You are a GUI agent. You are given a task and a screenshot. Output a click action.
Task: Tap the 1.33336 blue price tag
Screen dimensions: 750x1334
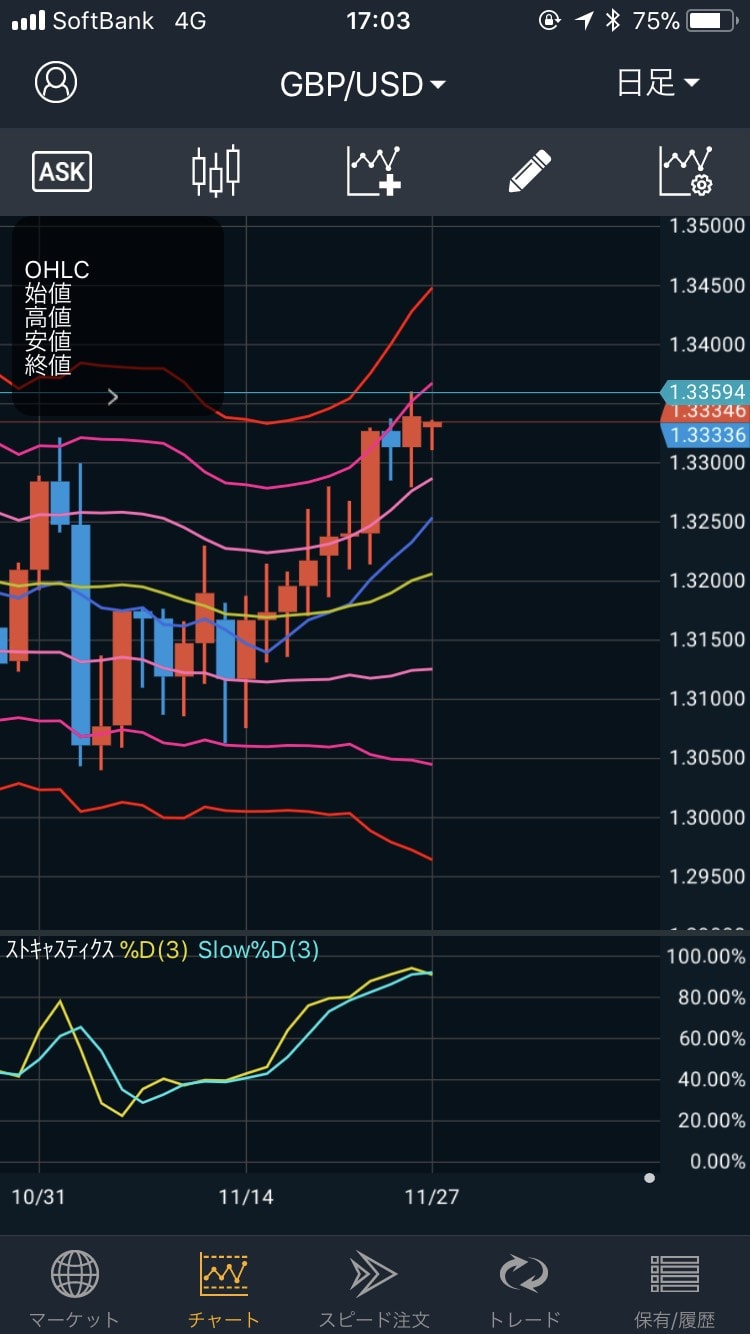[x=705, y=434]
